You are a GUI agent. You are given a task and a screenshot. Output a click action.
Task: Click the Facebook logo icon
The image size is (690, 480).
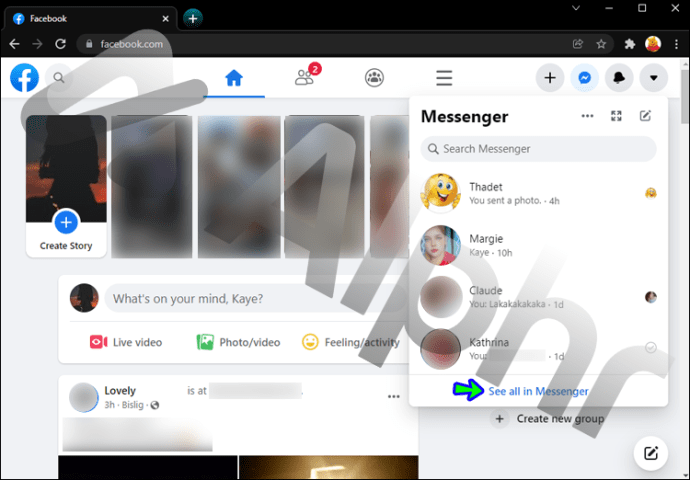tap(25, 78)
